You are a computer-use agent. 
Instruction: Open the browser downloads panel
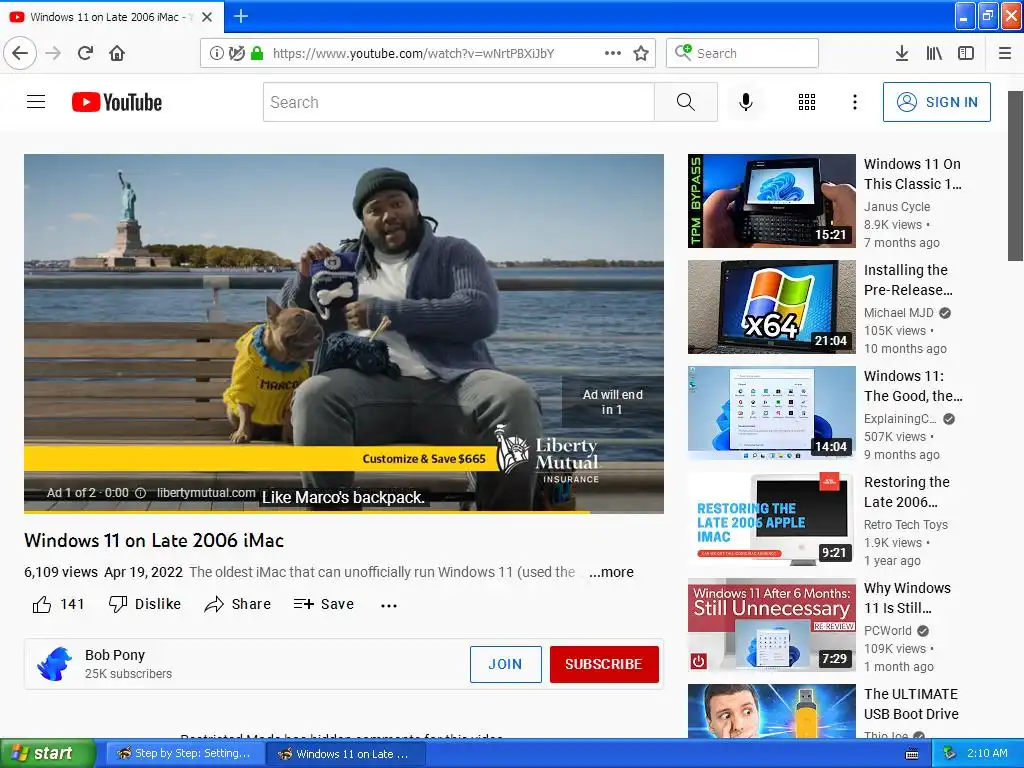[902, 54]
